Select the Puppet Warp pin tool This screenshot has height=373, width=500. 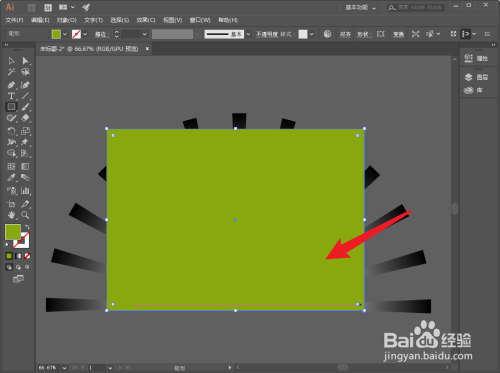[25, 142]
